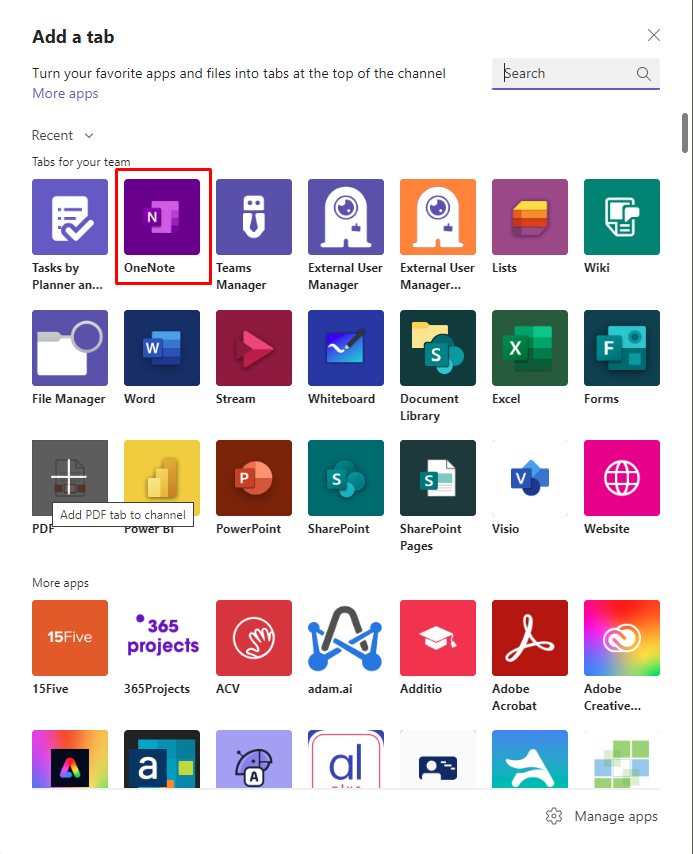Screen dimensions: 693x854
Task: Open the purple External User Manager app
Action: pos(346,217)
